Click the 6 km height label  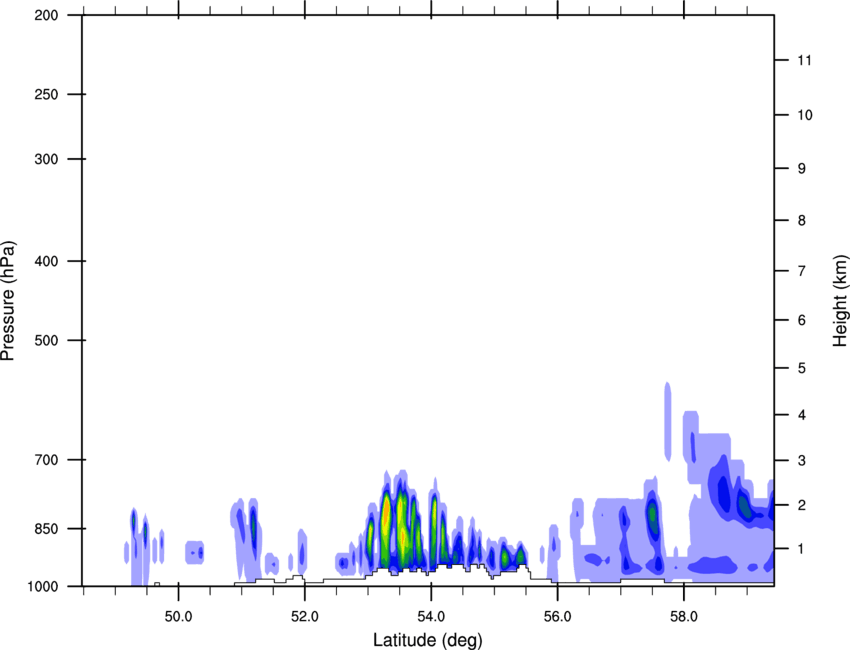[x=802, y=320]
